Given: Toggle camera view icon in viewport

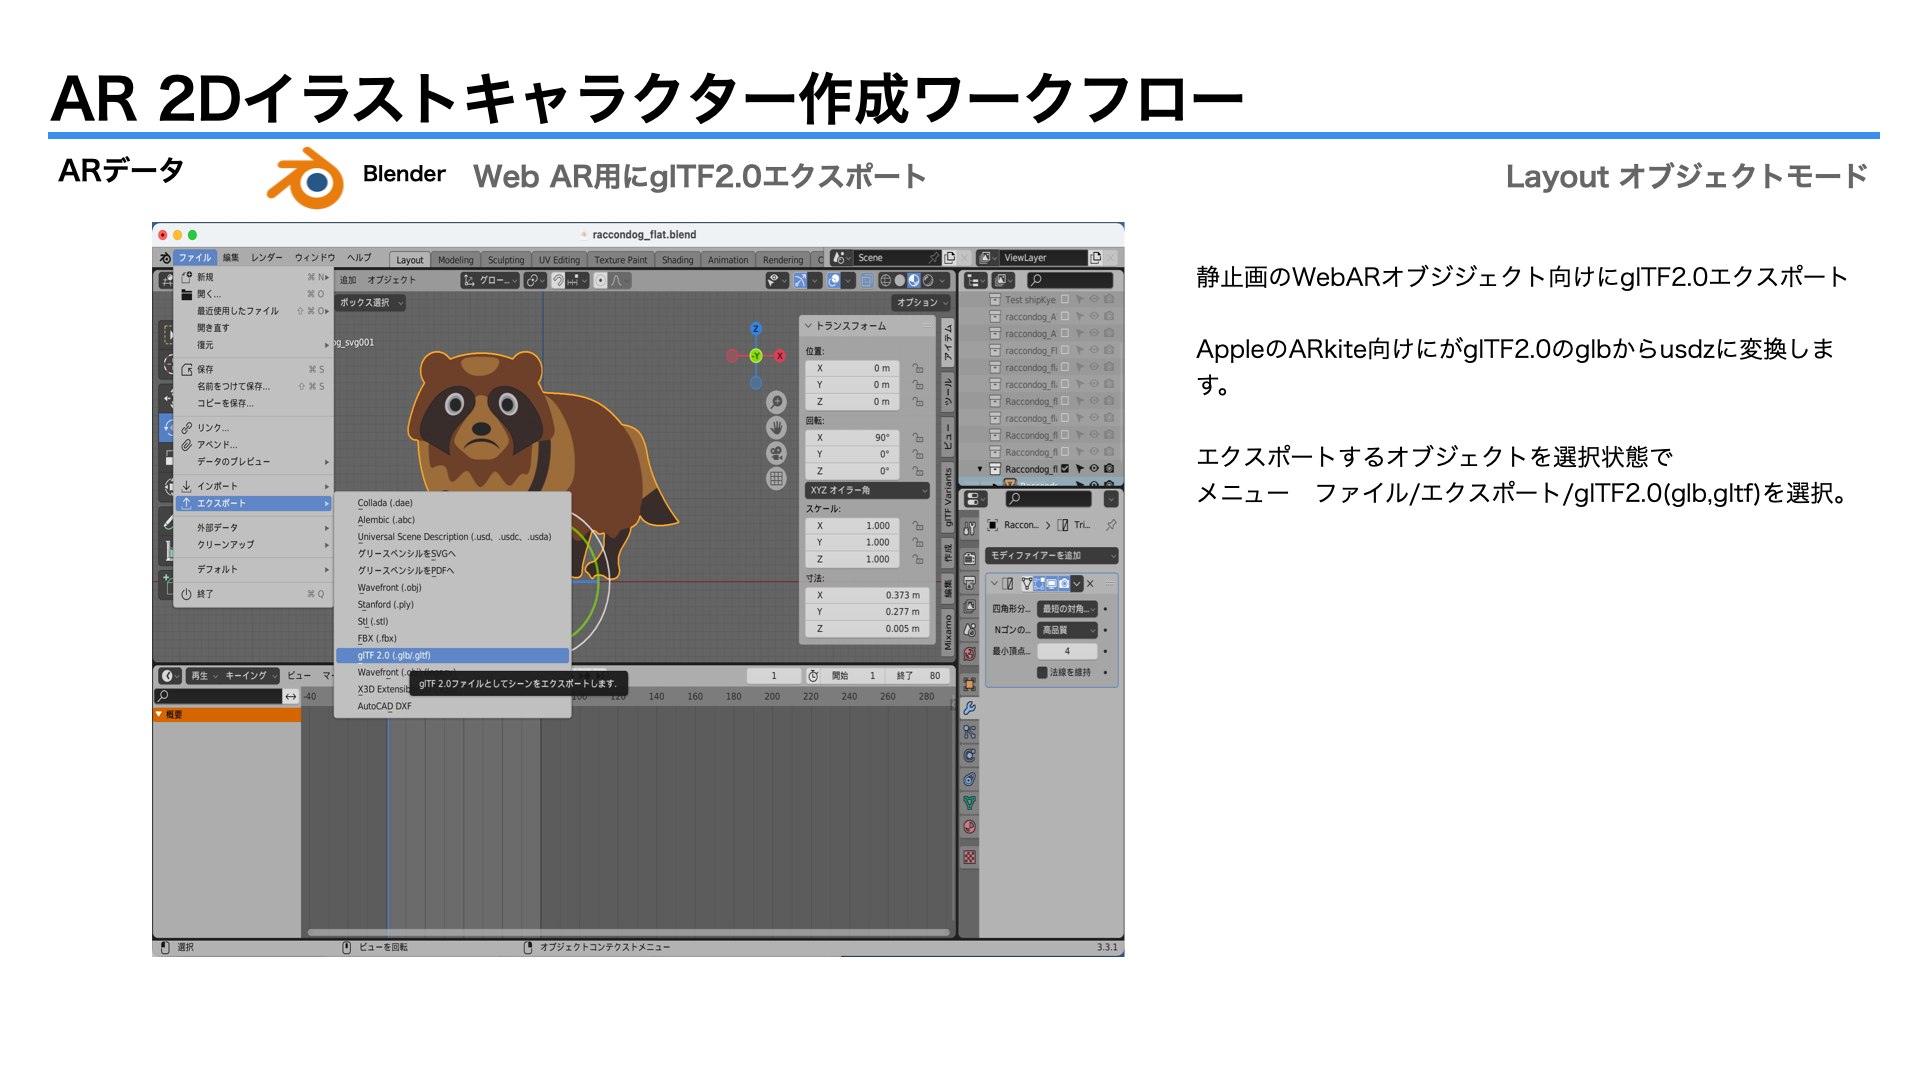Looking at the screenshot, I should 776,453.
